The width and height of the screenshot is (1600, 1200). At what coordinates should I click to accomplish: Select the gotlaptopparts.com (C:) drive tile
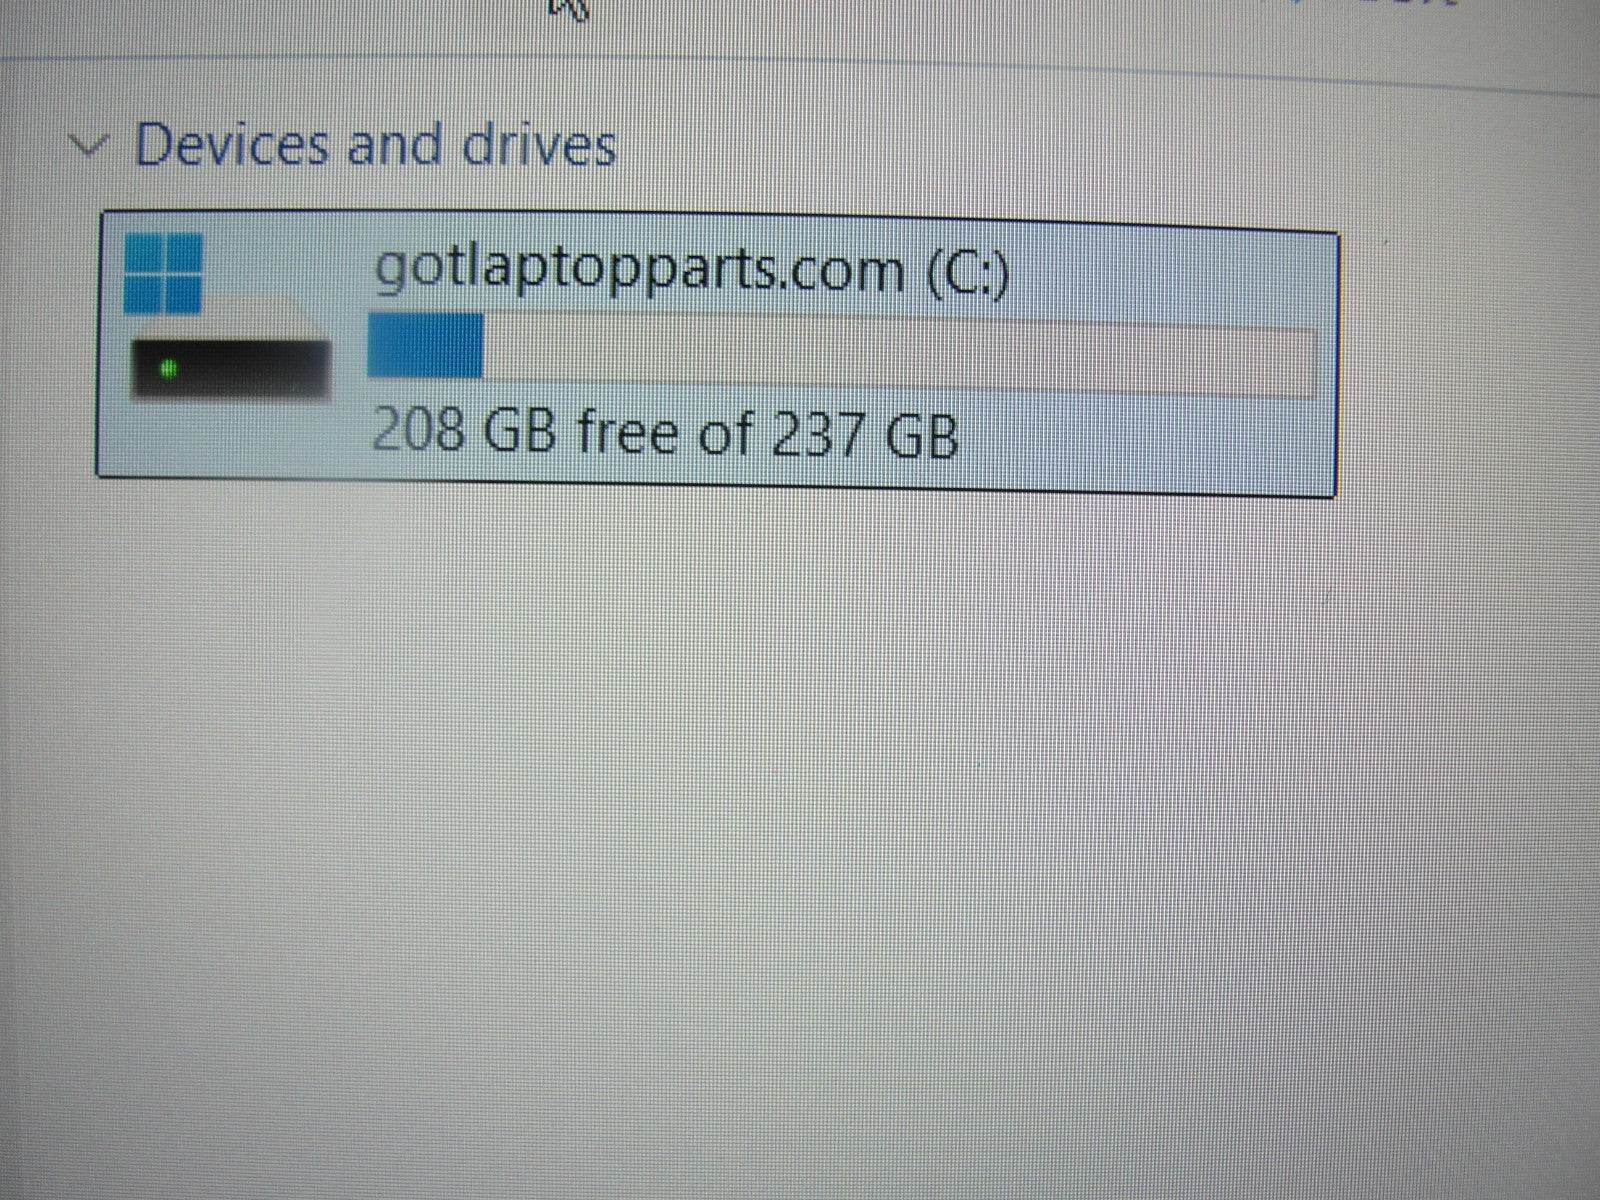click(716, 354)
